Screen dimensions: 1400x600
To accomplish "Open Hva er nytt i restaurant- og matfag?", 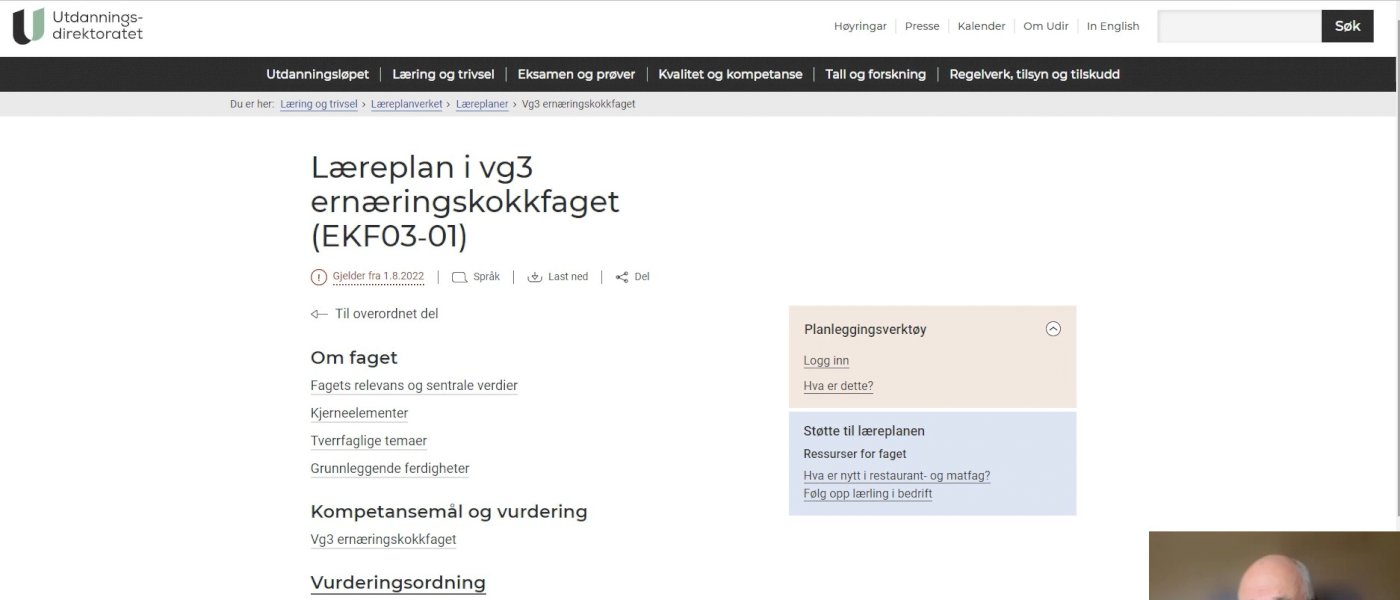I will click(897, 476).
